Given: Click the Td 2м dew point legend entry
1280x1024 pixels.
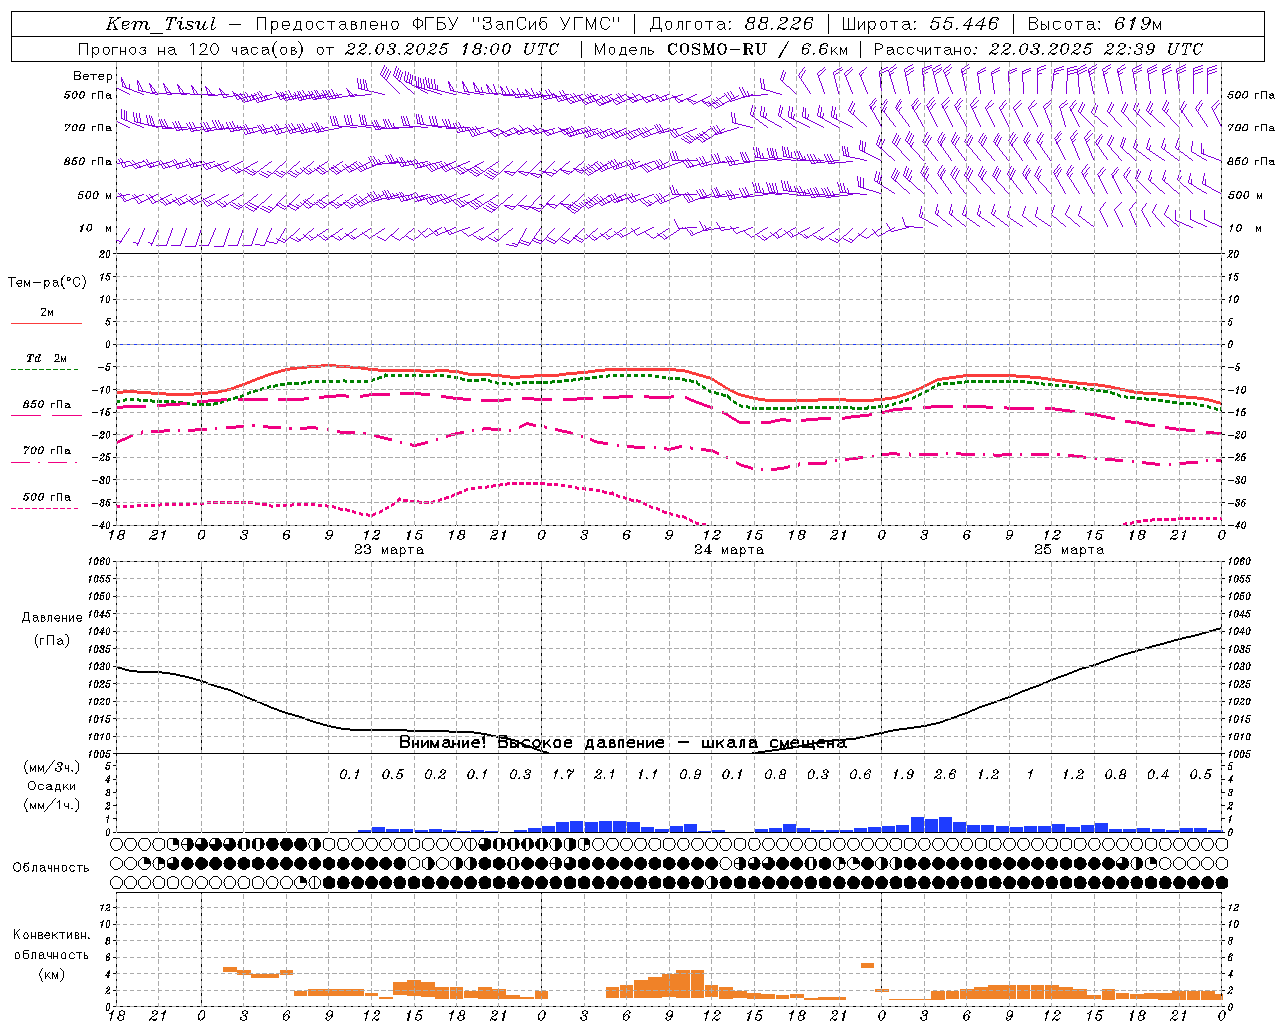Looking at the screenshot, I should point(46,358).
